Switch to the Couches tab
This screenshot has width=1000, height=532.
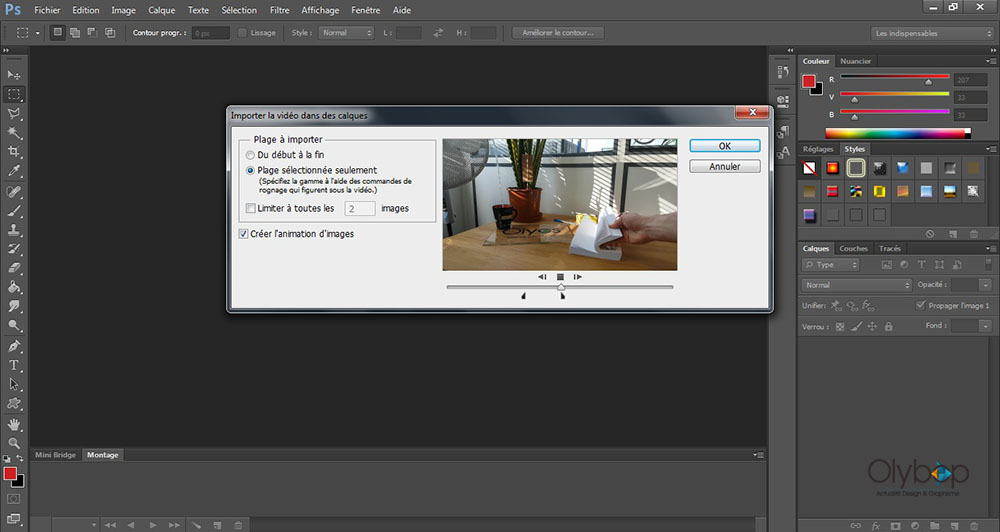[x=853, y=248]
